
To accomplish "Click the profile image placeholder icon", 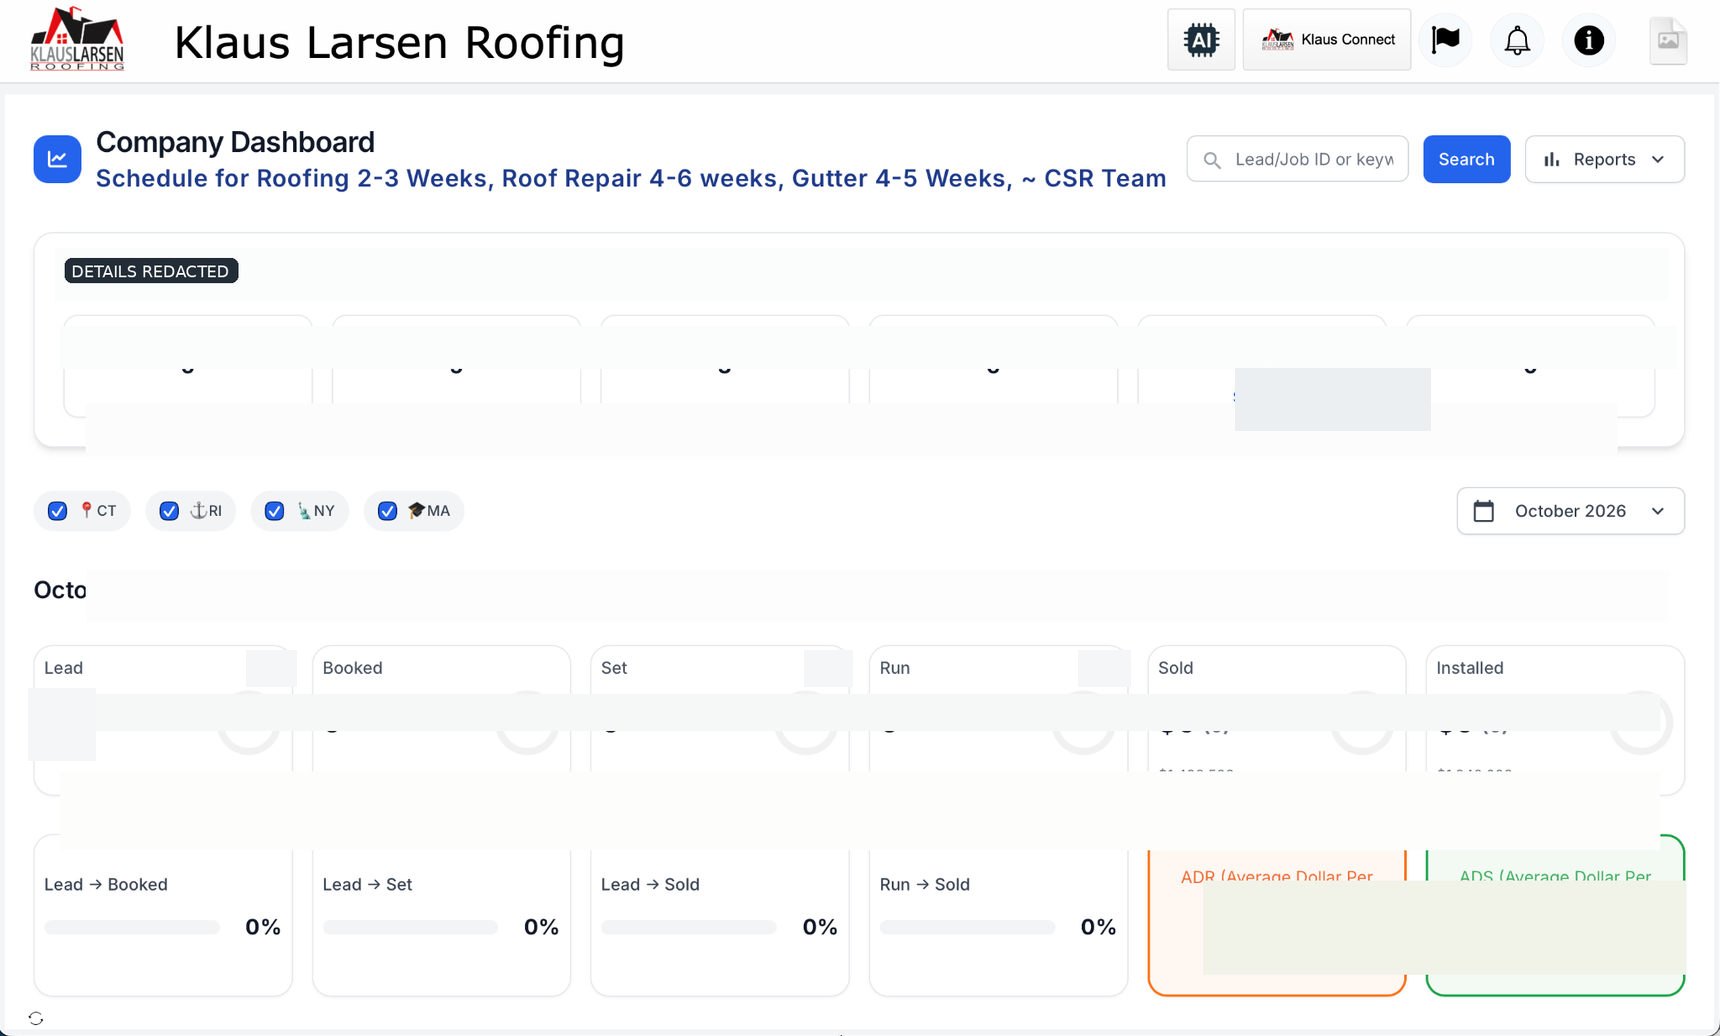I will coord(1668,41).
